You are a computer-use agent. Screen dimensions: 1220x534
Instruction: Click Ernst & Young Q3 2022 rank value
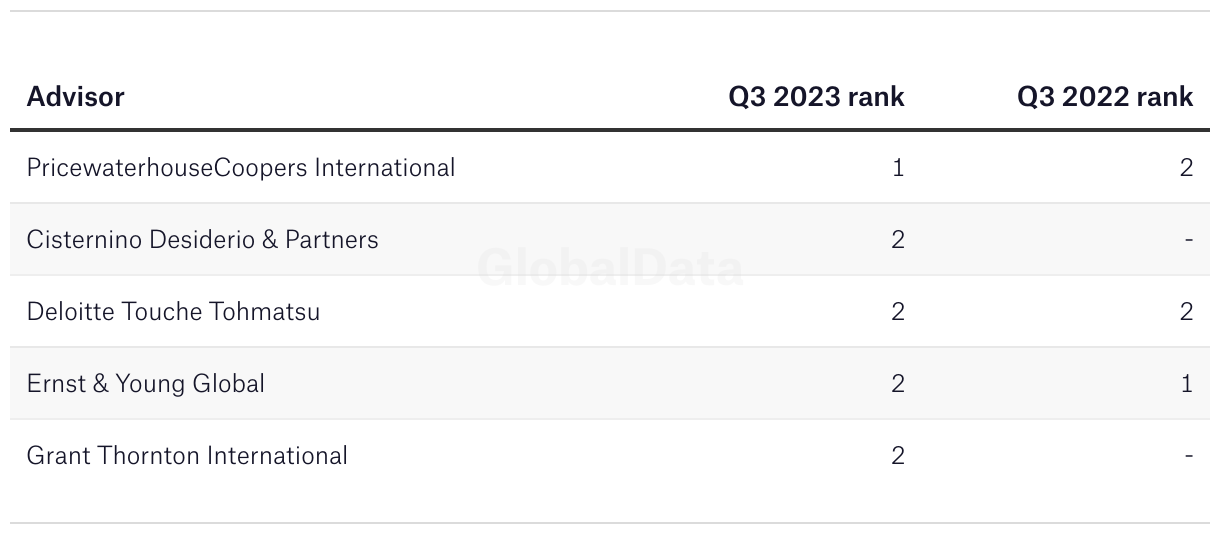click(x=1187, y=384)
